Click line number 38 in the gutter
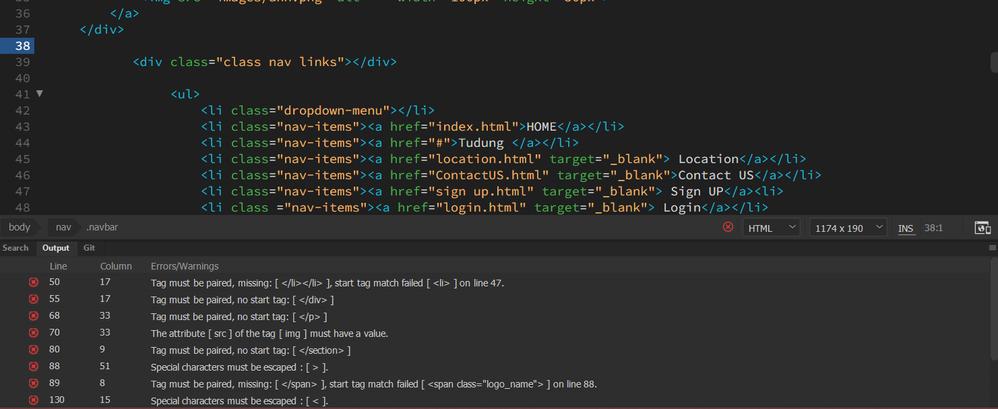The width and height of the screenshot is (998, 409). tap(22, 46)
